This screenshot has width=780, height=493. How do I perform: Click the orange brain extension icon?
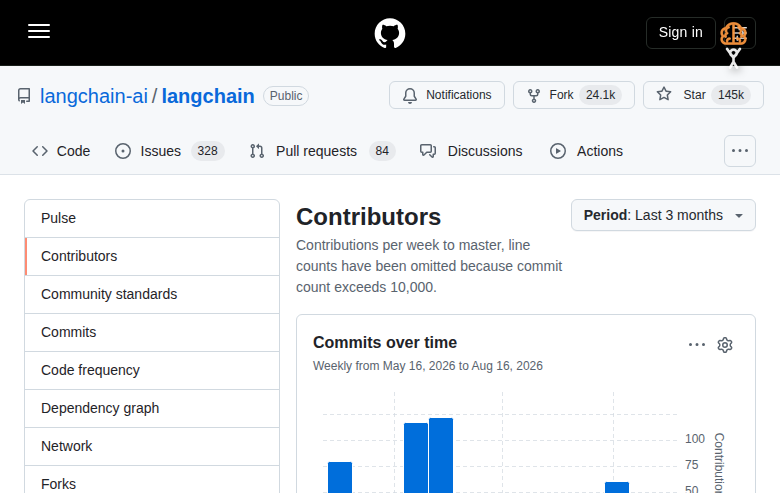pyautogui.click(x=734, y=34)
